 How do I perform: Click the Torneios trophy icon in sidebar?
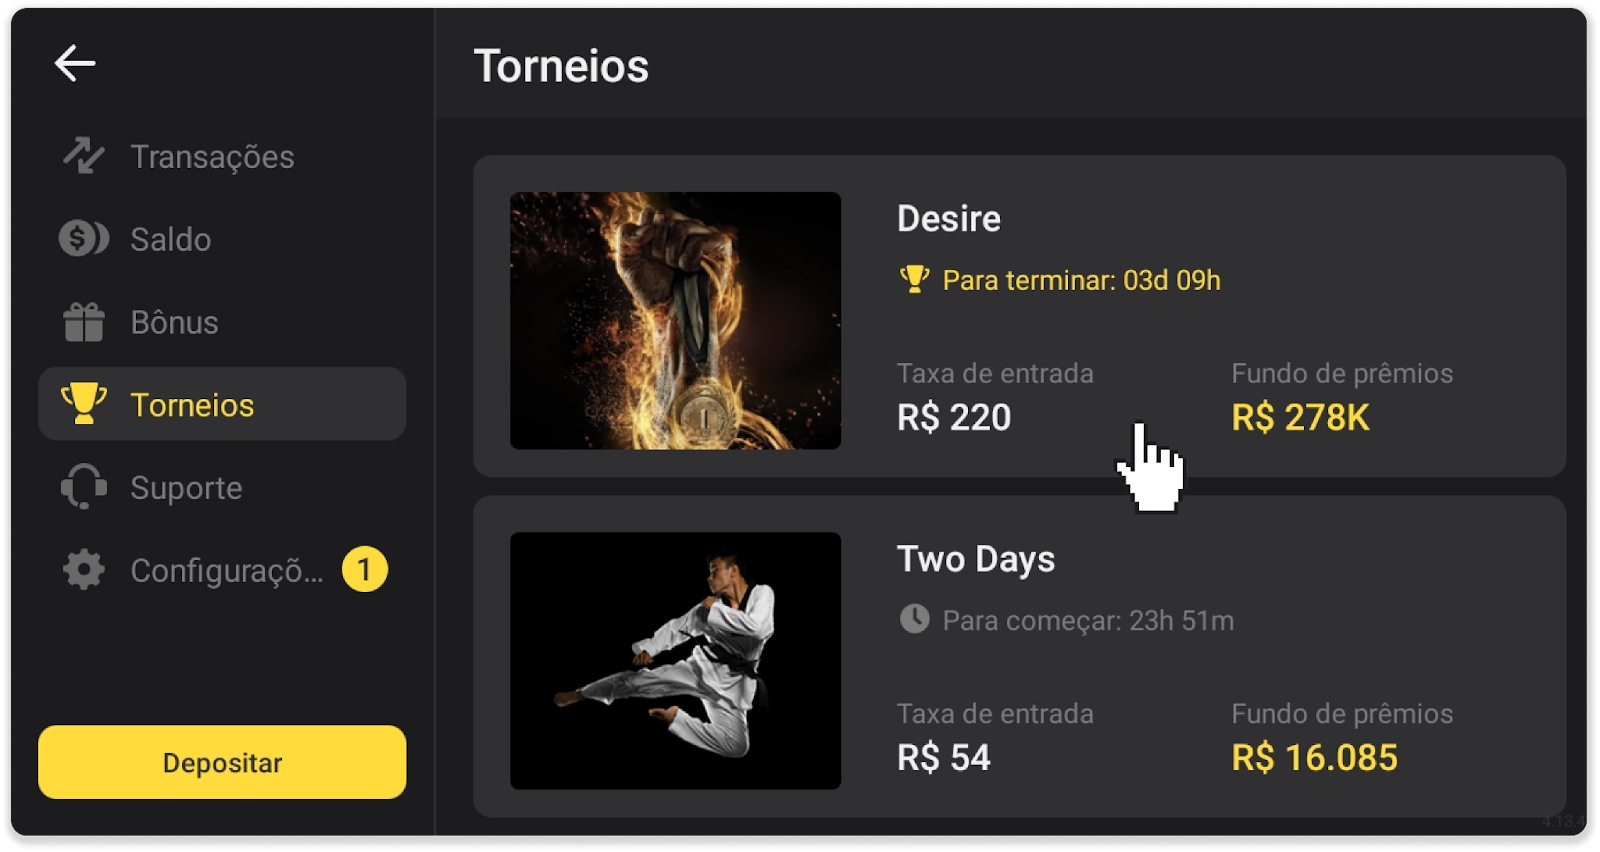(84, 404)
